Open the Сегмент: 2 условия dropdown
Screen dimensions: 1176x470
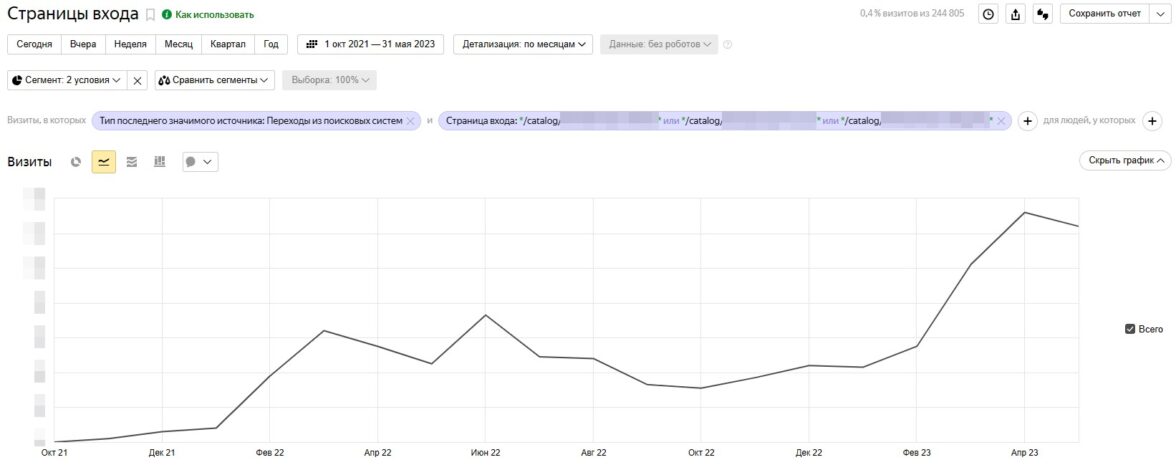[x=67, y=80]
